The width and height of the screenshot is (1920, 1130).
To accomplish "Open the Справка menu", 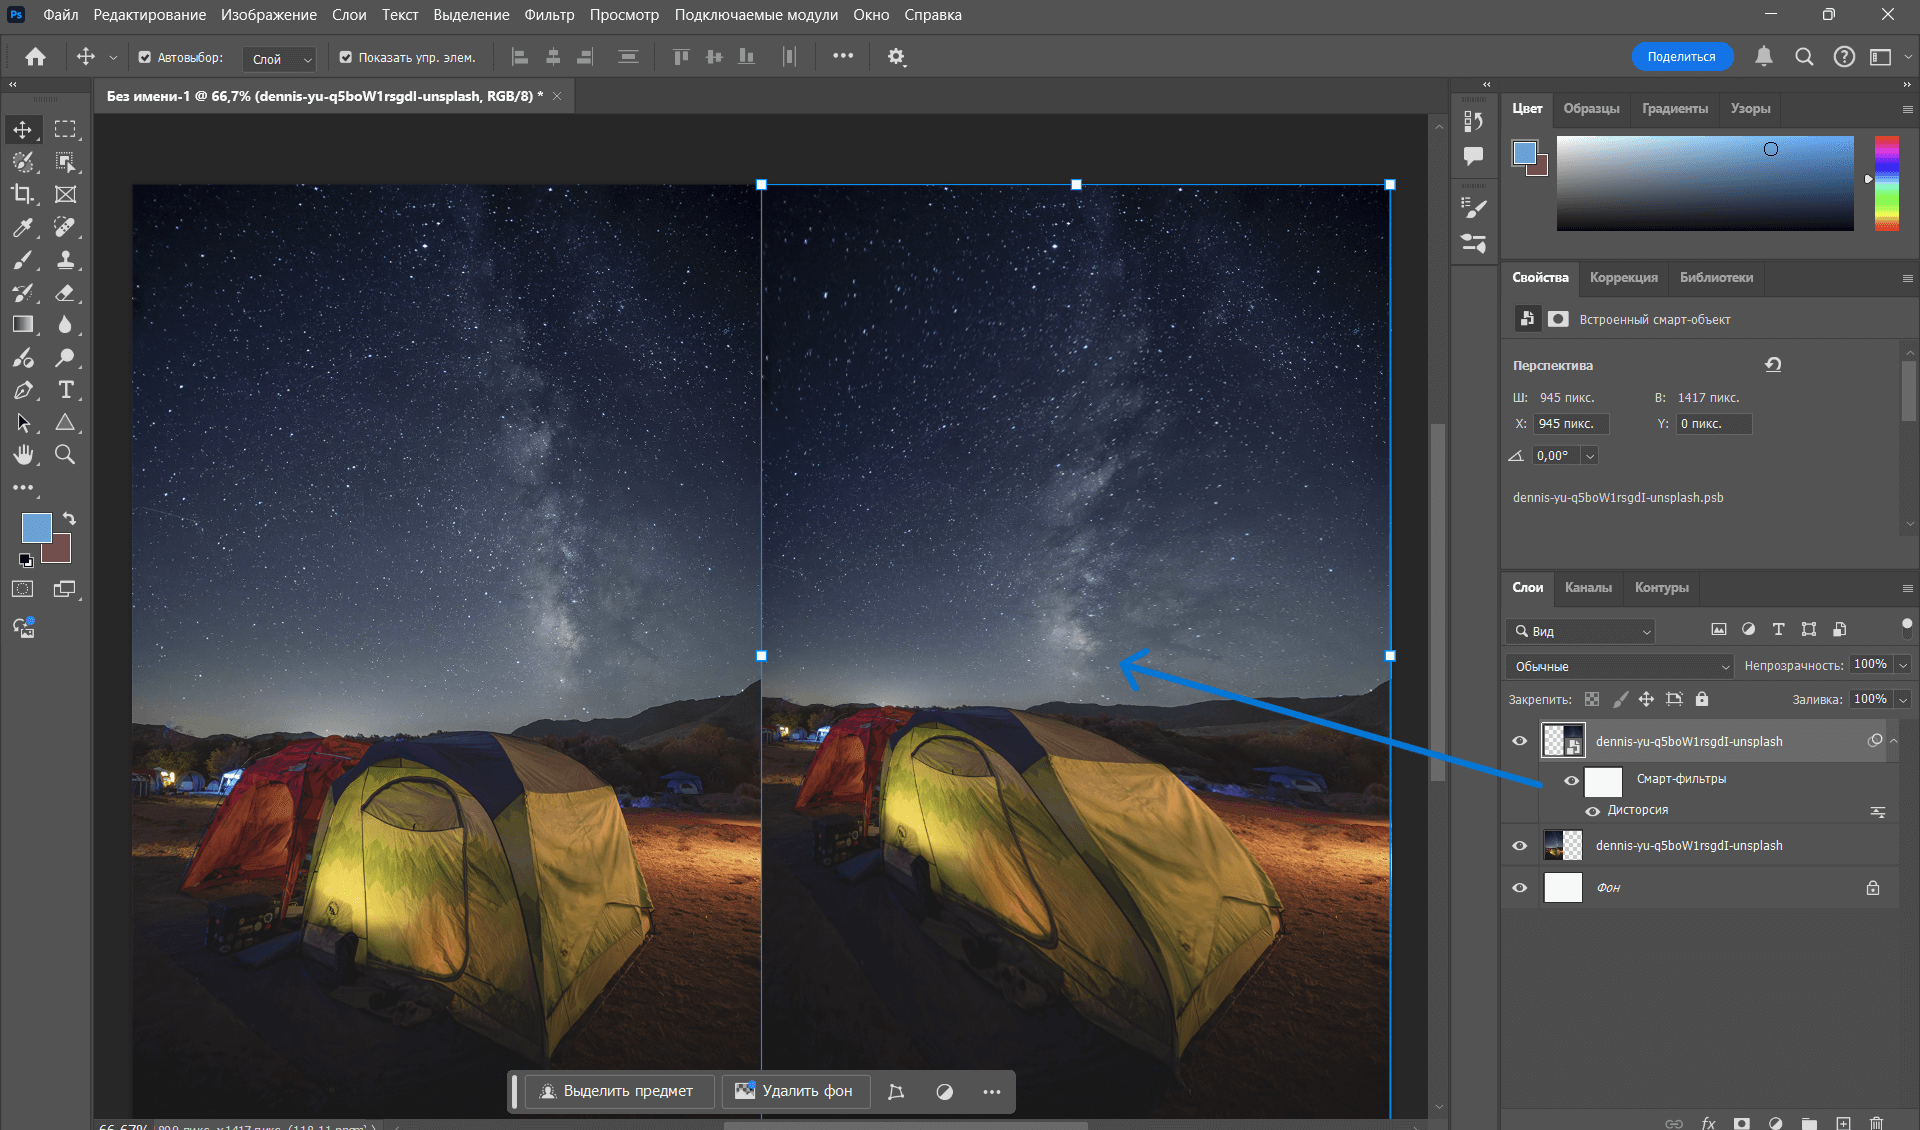I will click(933, 15).
